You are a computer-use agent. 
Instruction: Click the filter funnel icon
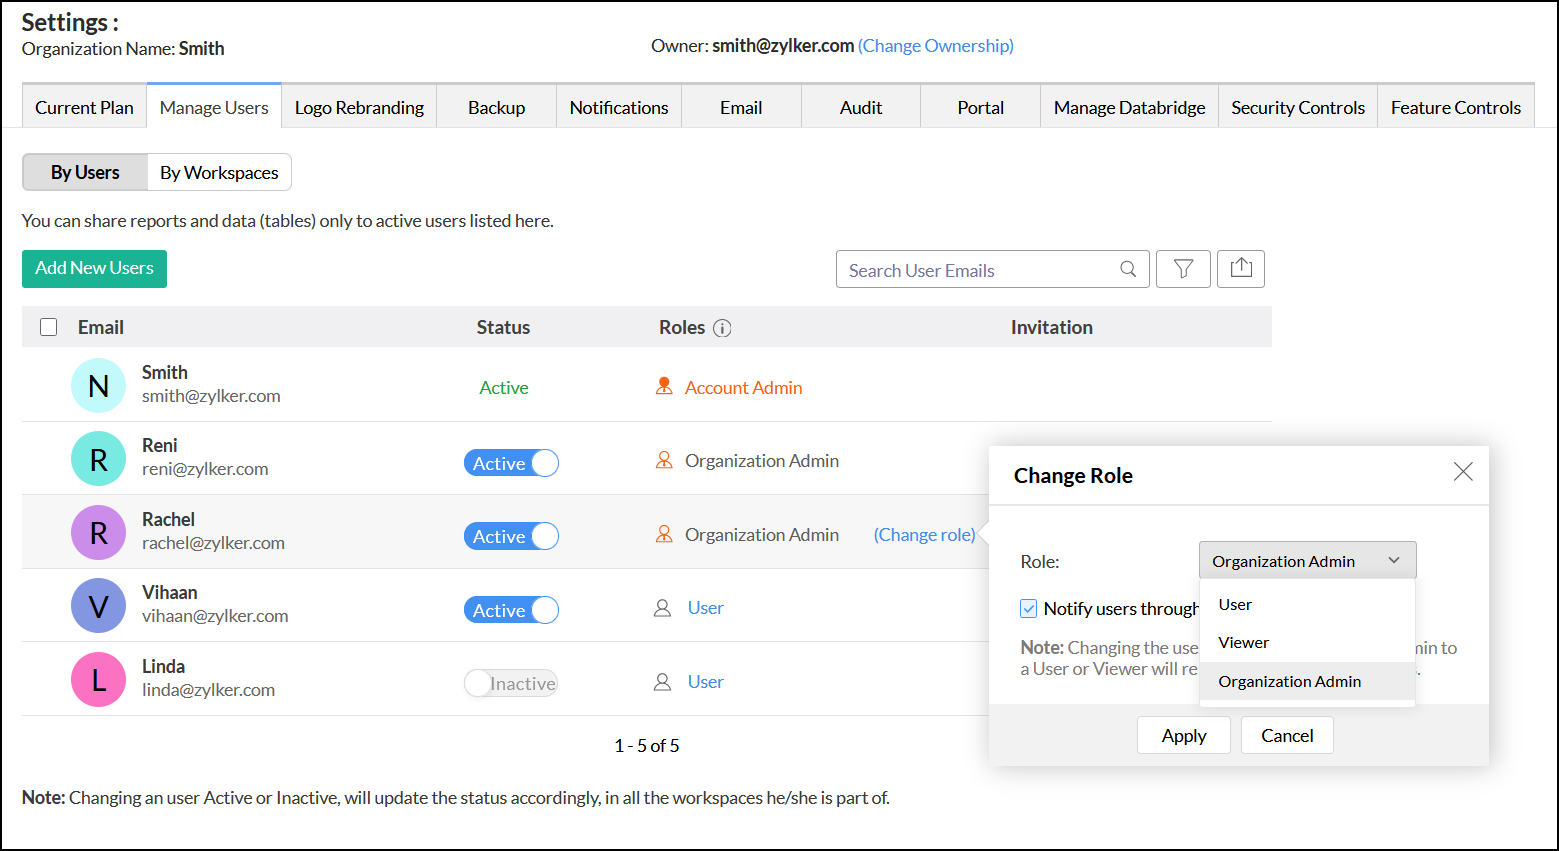point(1183,269)
